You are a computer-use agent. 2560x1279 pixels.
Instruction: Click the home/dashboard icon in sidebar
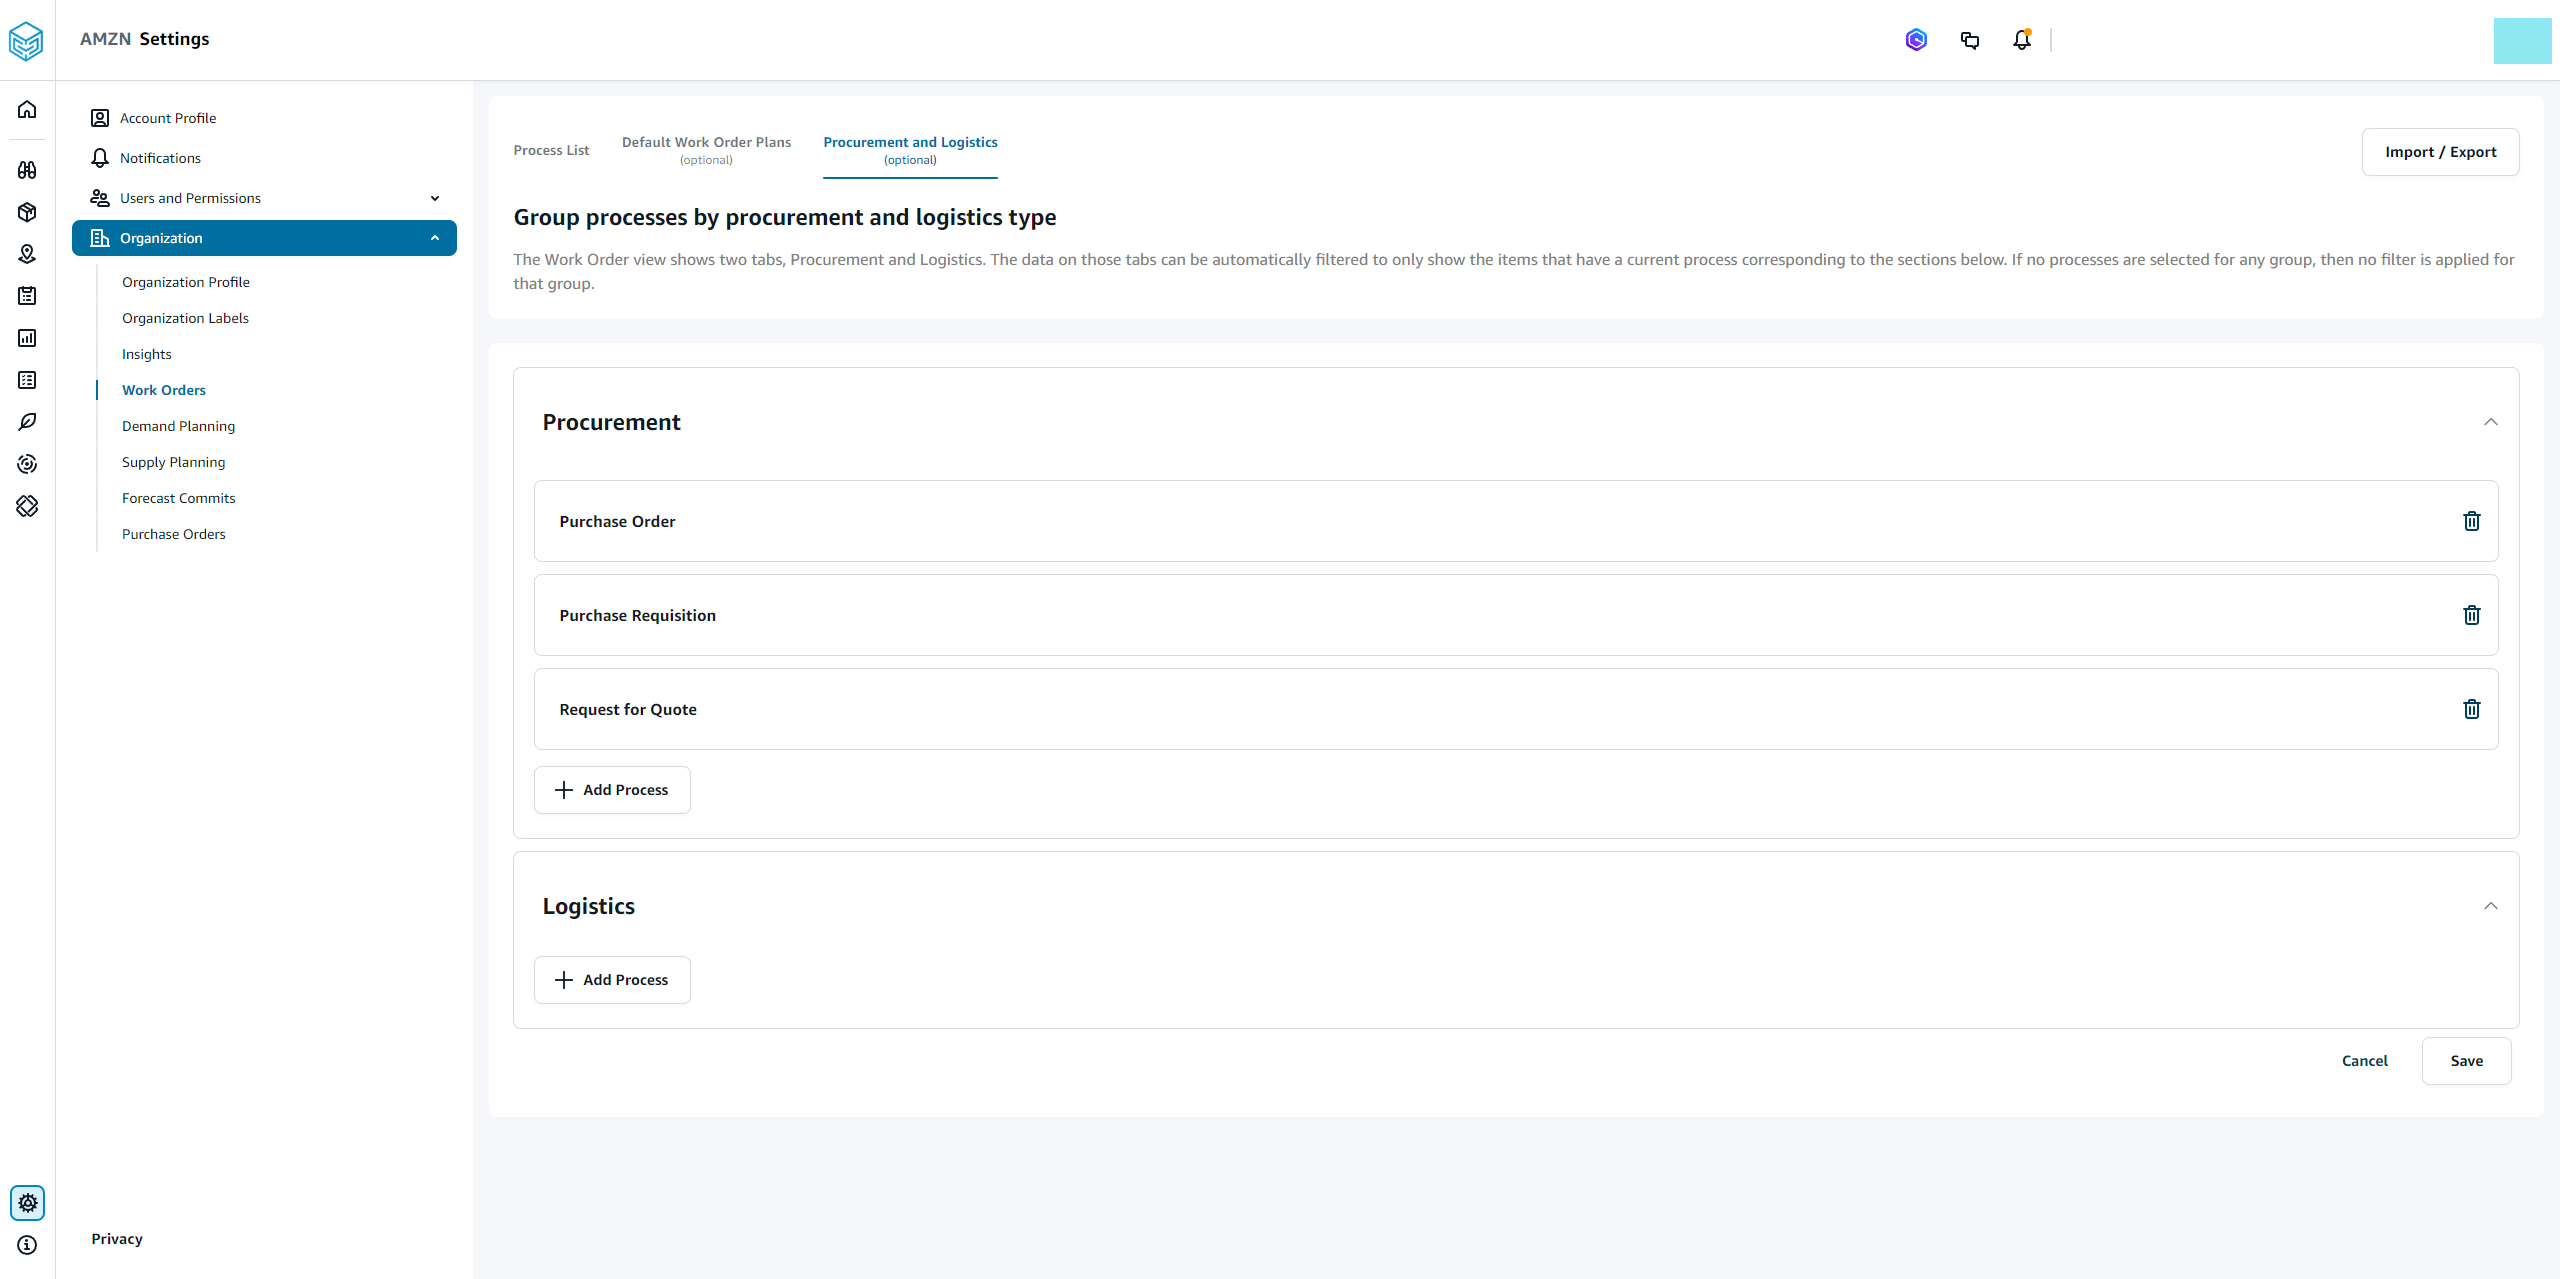click(28, 108)
